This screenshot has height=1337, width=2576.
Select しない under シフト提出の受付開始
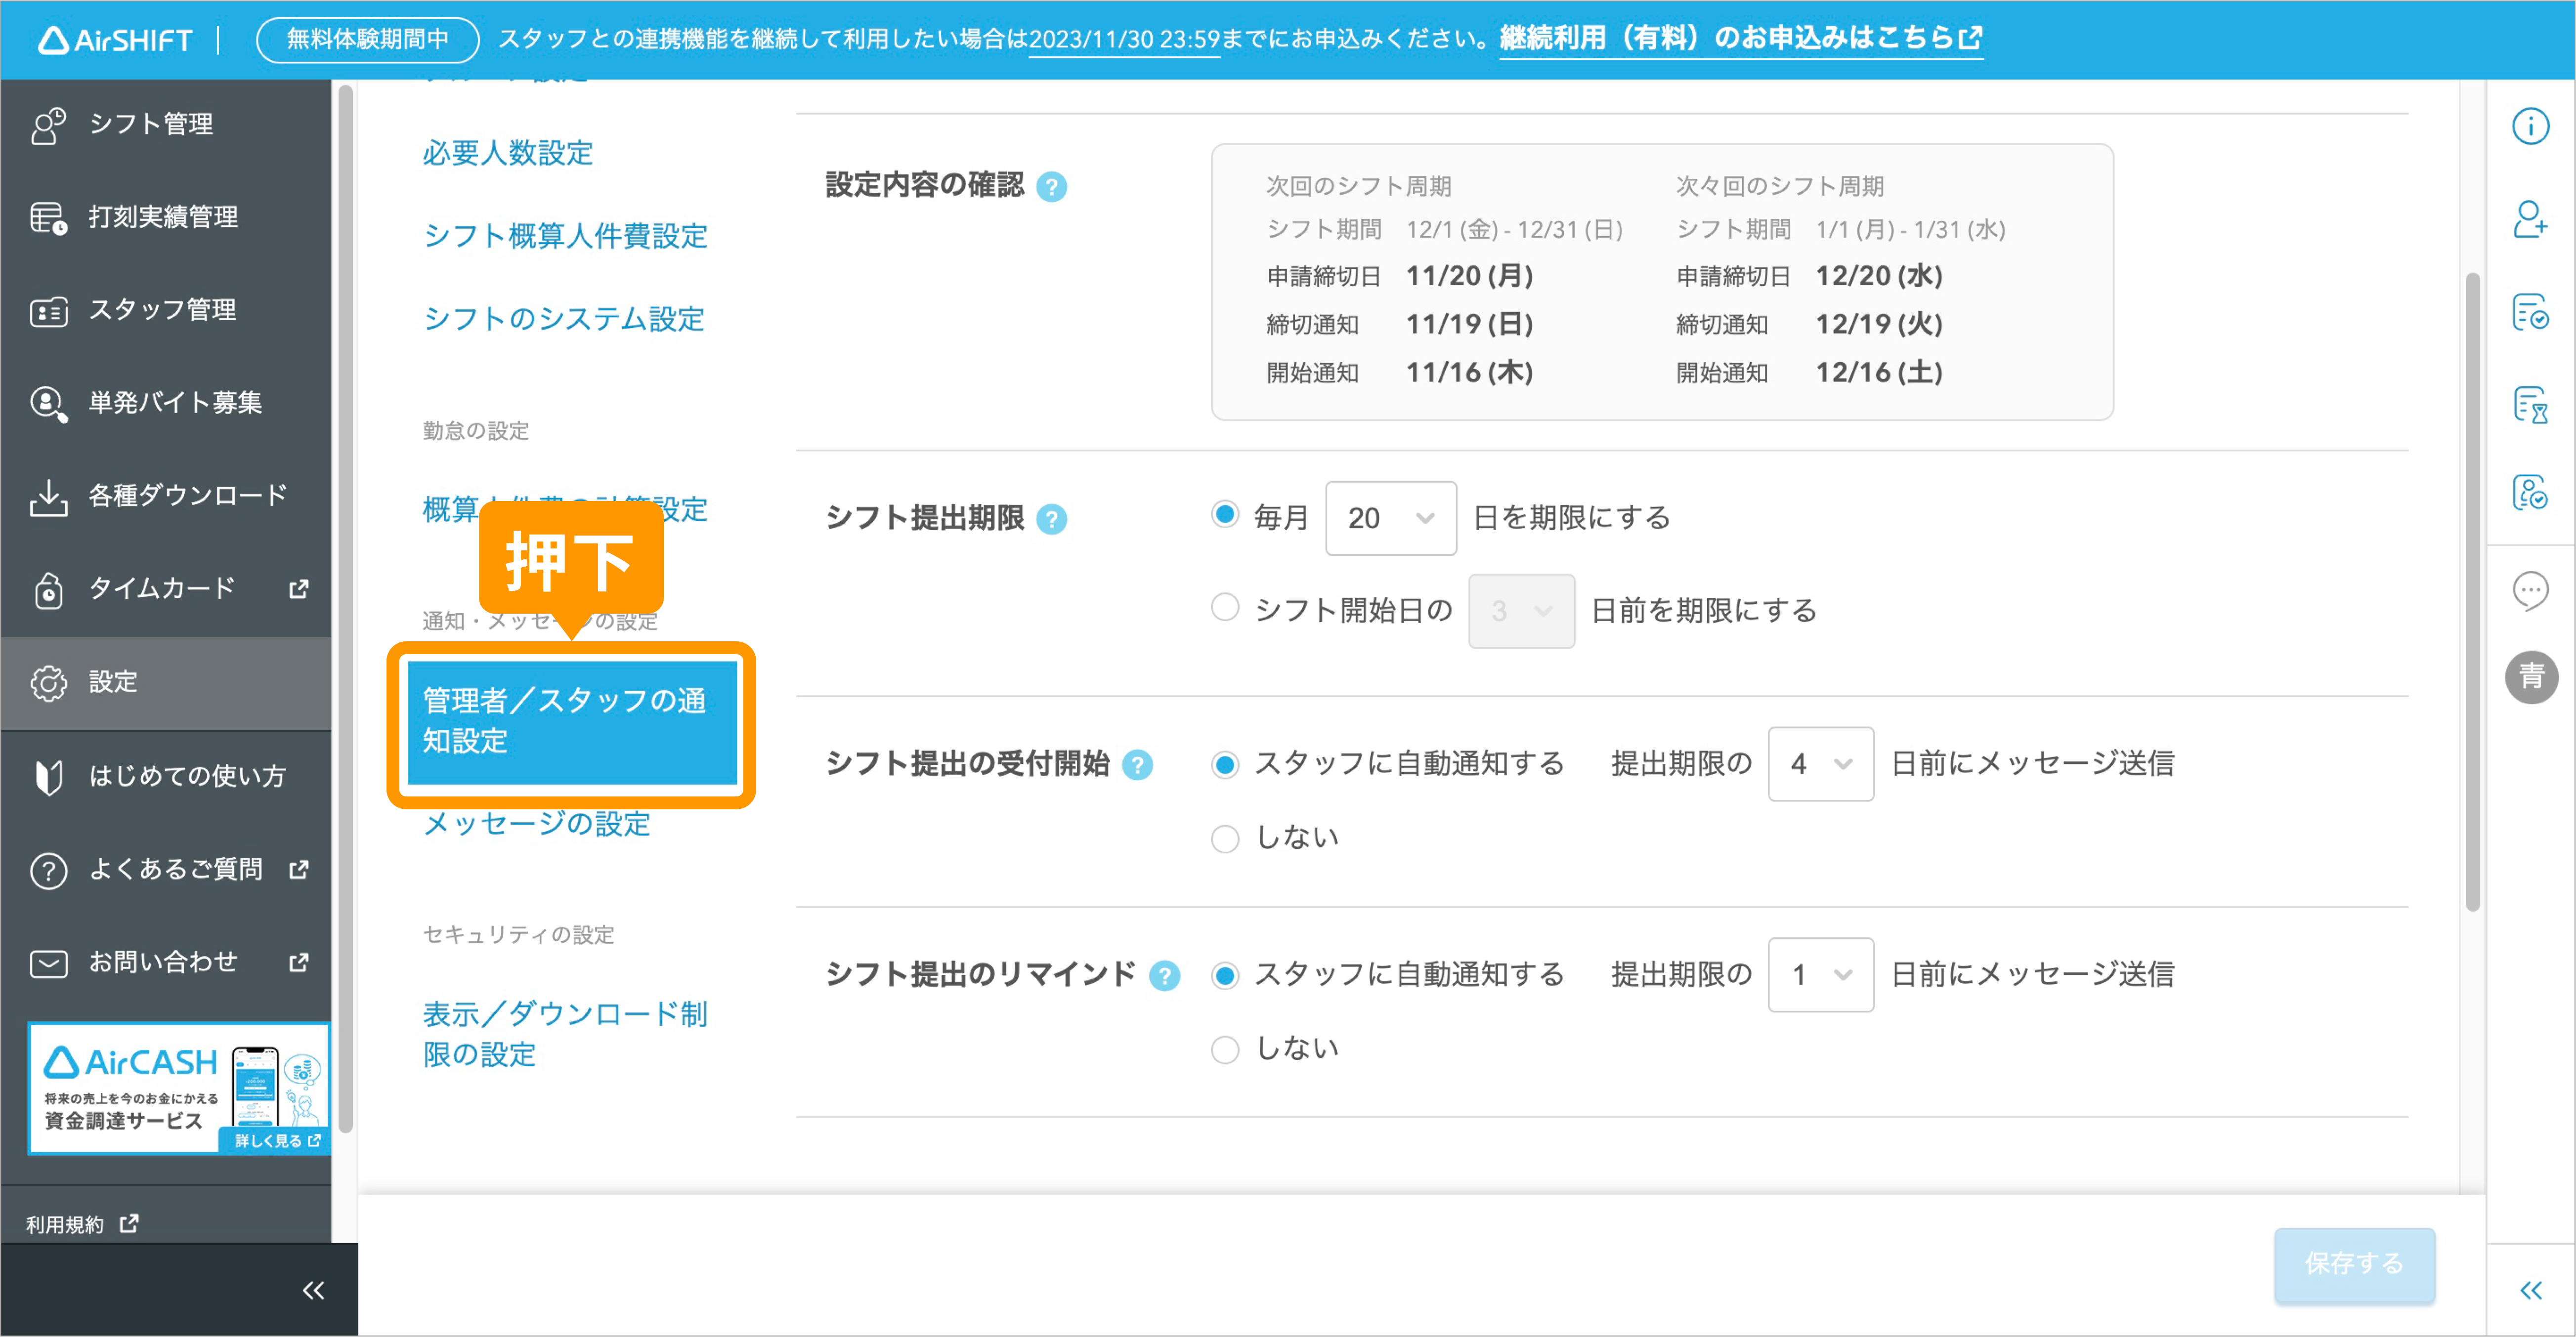1224,838
